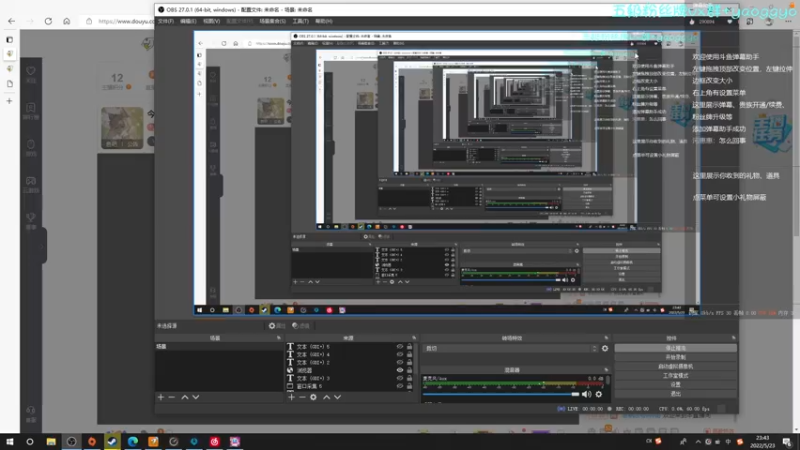The height and width of the screenshot is (450, 800).
Task: Toggle visibility of 窗口采集 5 source
Action: click(x=399, y=386)
